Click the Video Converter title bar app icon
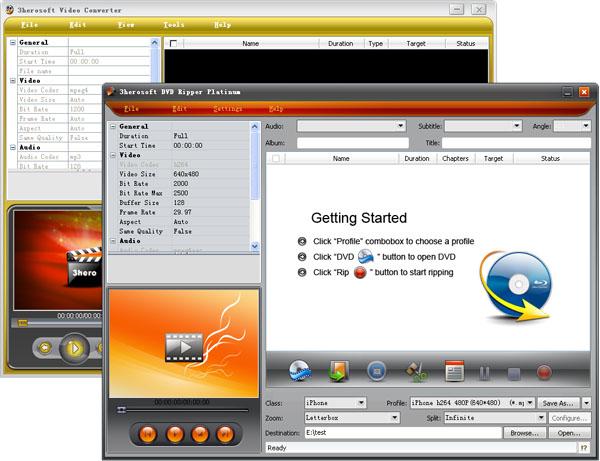The image size is (600, 461). (x=10, y=10)
